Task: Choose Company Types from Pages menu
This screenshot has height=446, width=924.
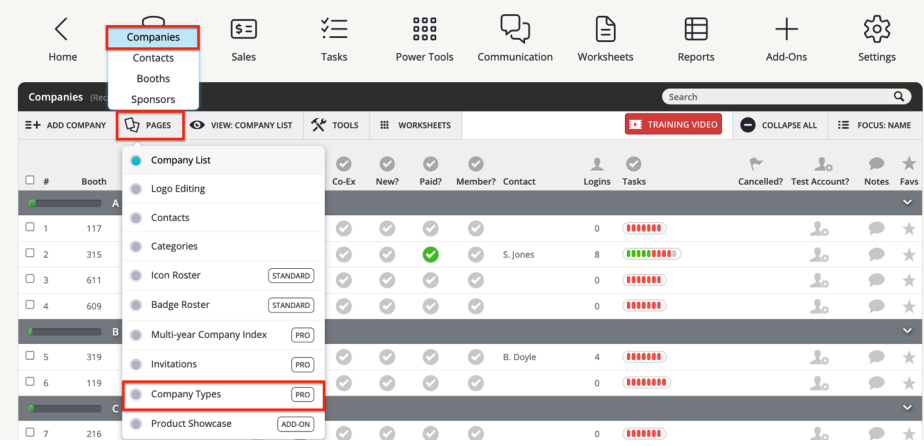Action: pos(223,394)
